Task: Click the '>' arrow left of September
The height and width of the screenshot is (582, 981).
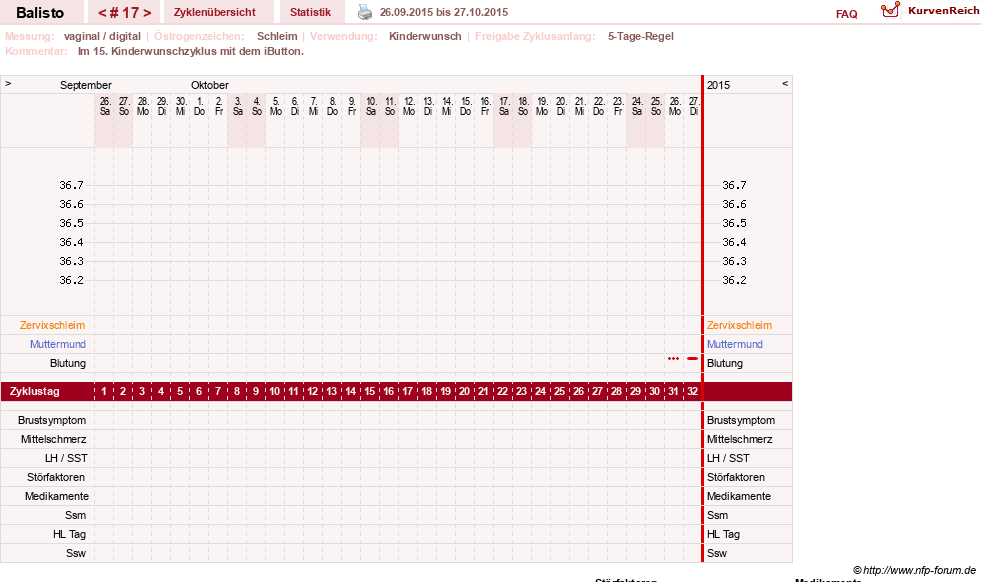Action: pos(8,83)
